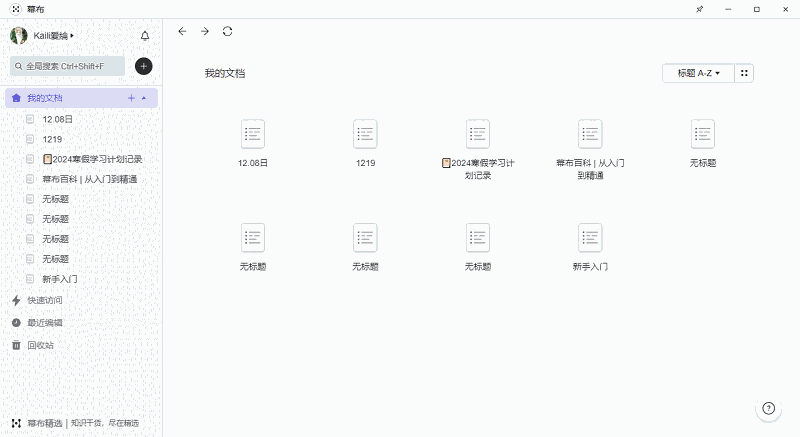The image size is (800, 437).
Task: Open the 2024寒假学习计划记录 document card
Action: coord(478,149)
